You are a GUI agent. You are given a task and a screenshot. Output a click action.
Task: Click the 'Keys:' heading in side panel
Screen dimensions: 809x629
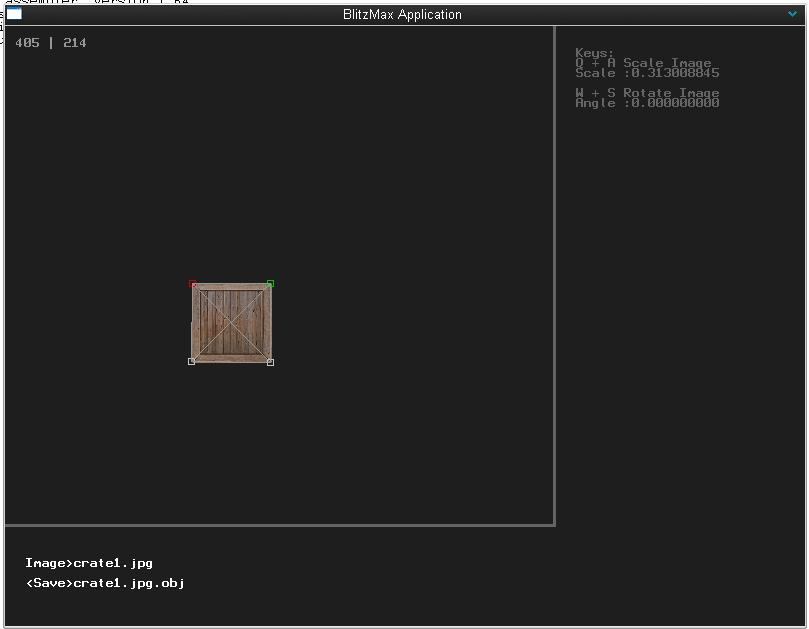595,53
